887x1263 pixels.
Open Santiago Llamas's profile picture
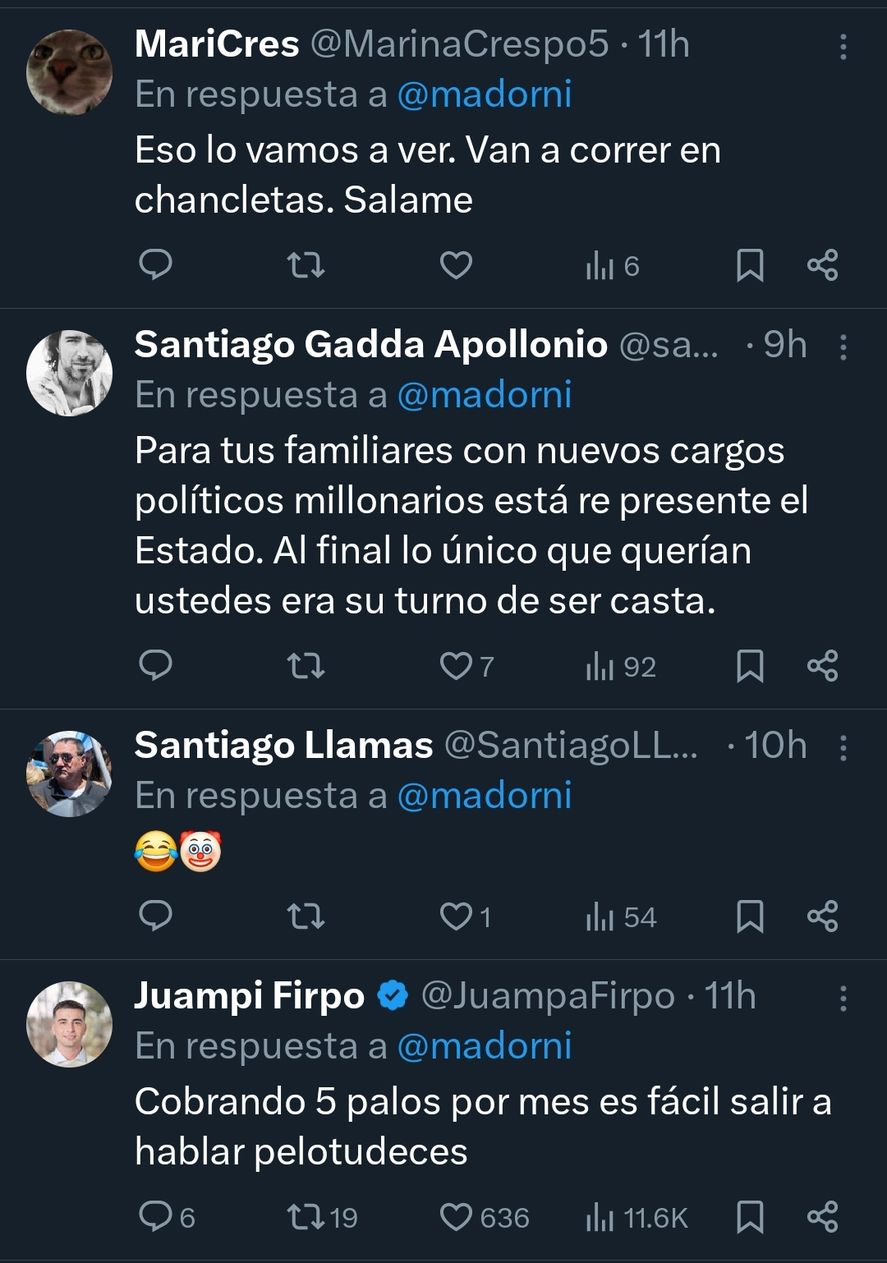pos(69,773)
